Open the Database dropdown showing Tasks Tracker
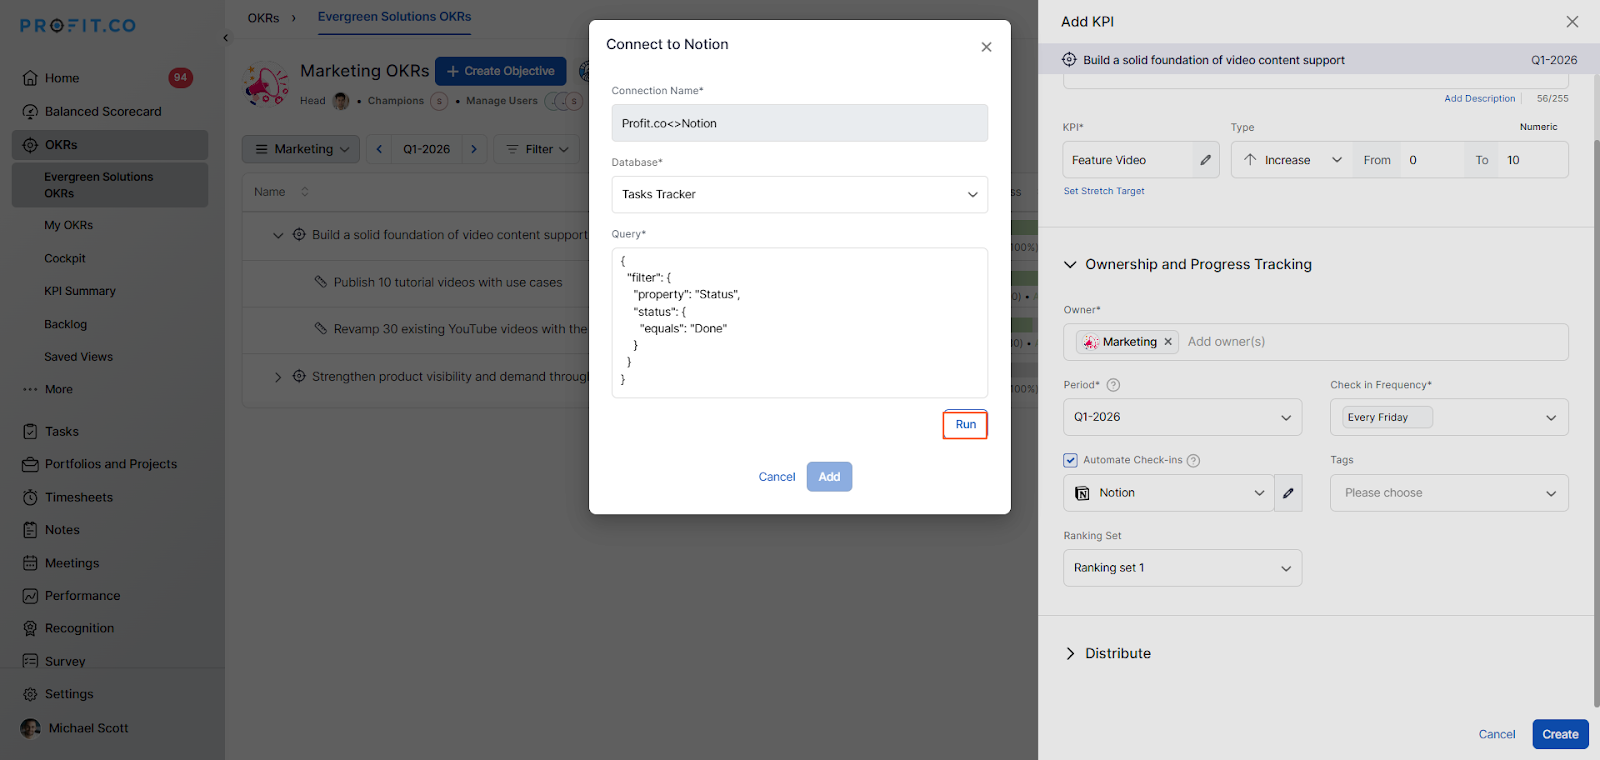 point(799,195)
